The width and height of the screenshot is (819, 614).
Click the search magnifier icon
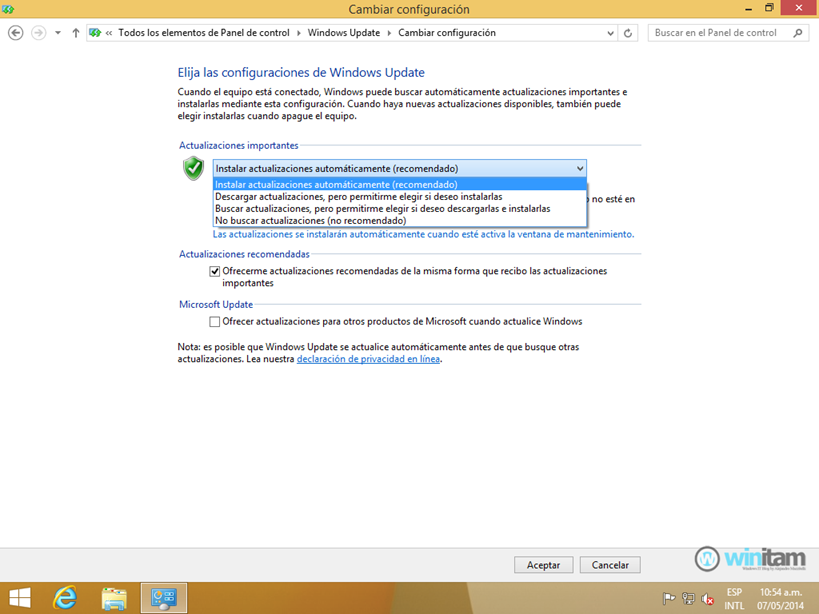[x=795, y=32]
